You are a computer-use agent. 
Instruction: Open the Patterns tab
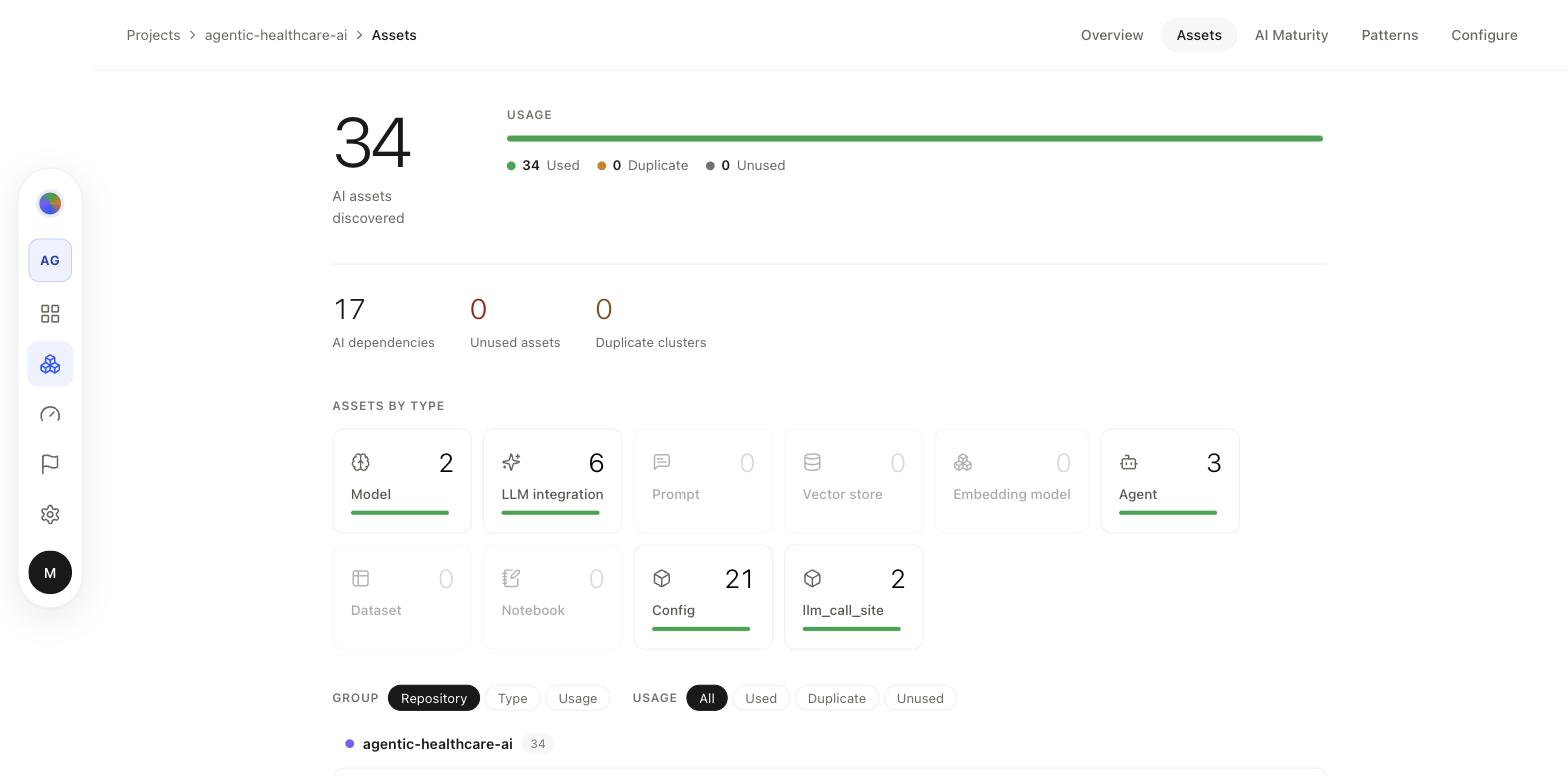(x=1390, y=35)
